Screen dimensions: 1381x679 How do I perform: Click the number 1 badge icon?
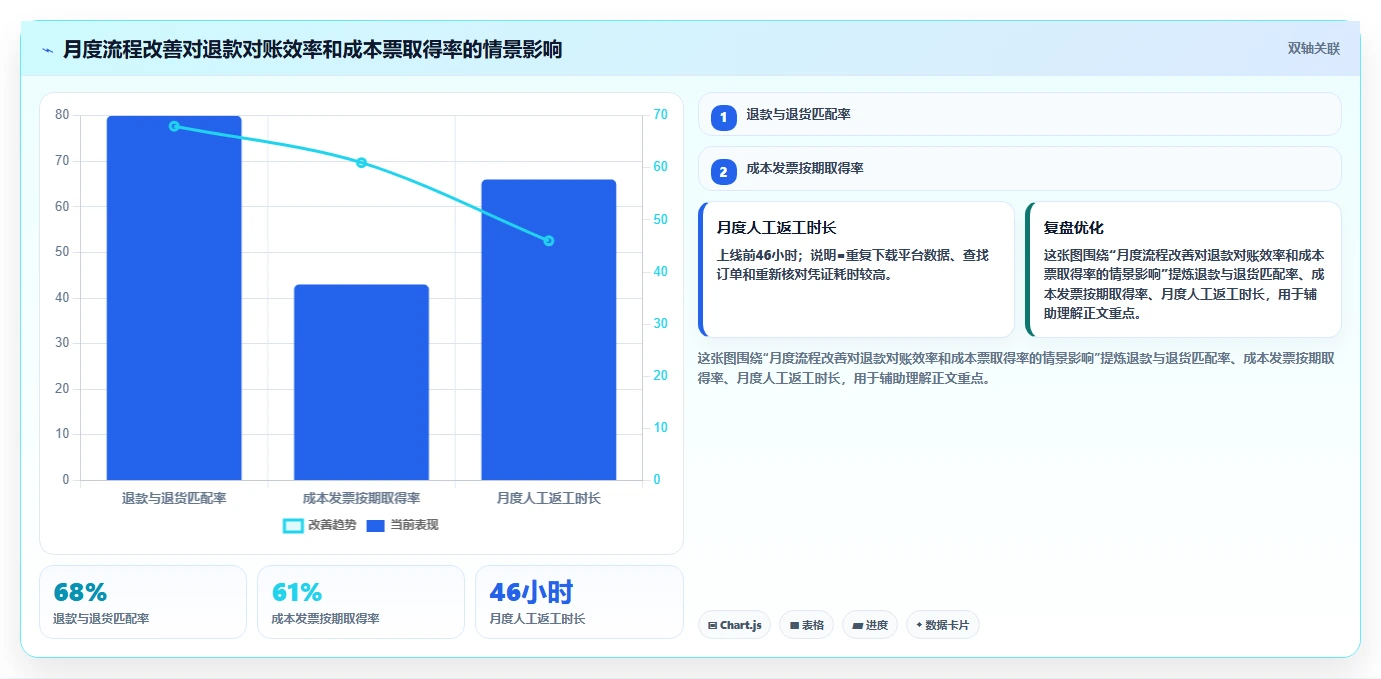723,118
